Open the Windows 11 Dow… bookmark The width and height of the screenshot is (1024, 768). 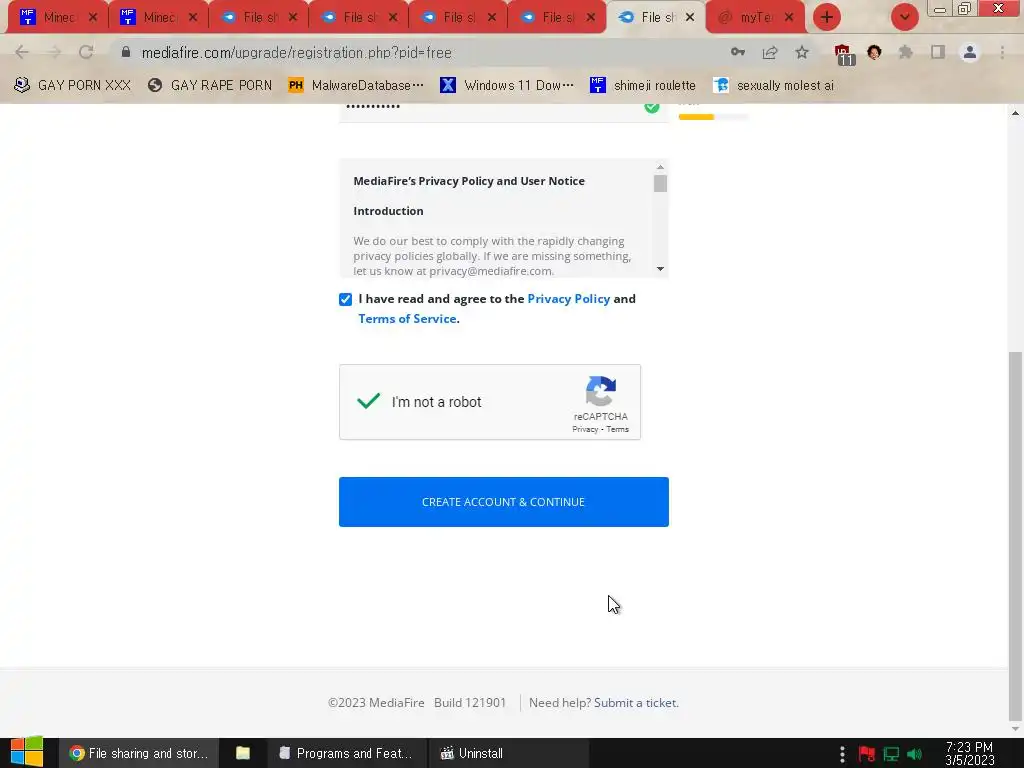[x=507, y=86]
